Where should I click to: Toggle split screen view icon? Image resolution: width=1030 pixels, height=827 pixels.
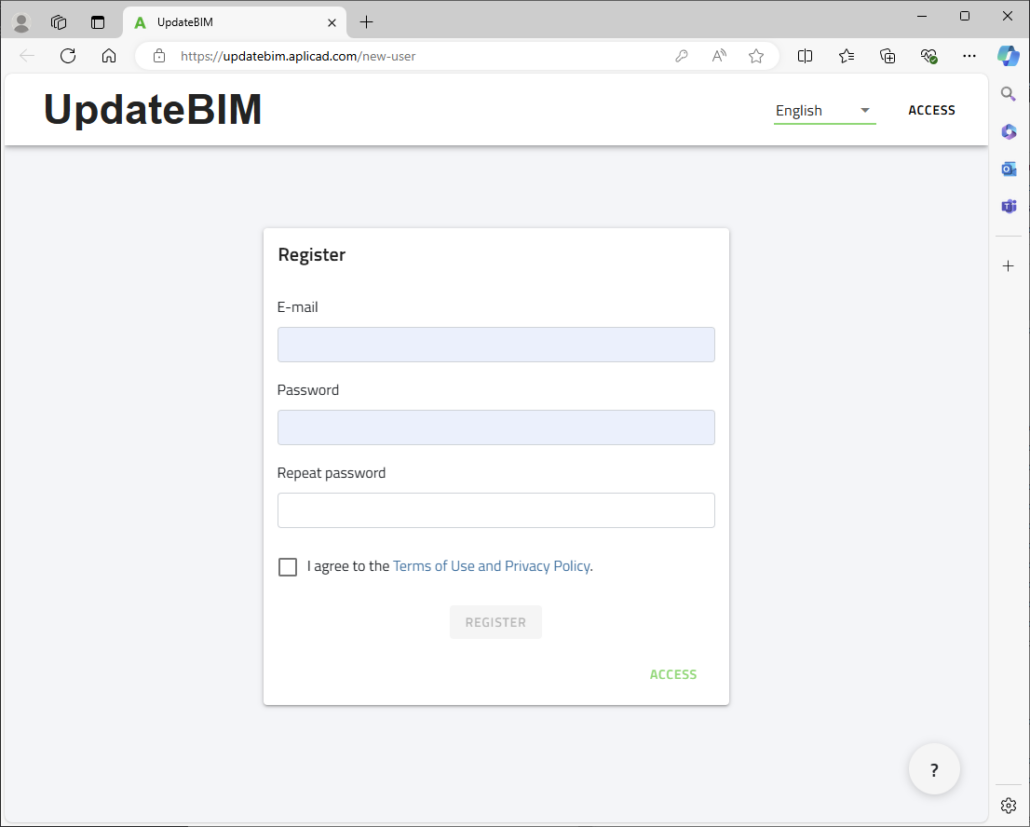tap(805, 56)
